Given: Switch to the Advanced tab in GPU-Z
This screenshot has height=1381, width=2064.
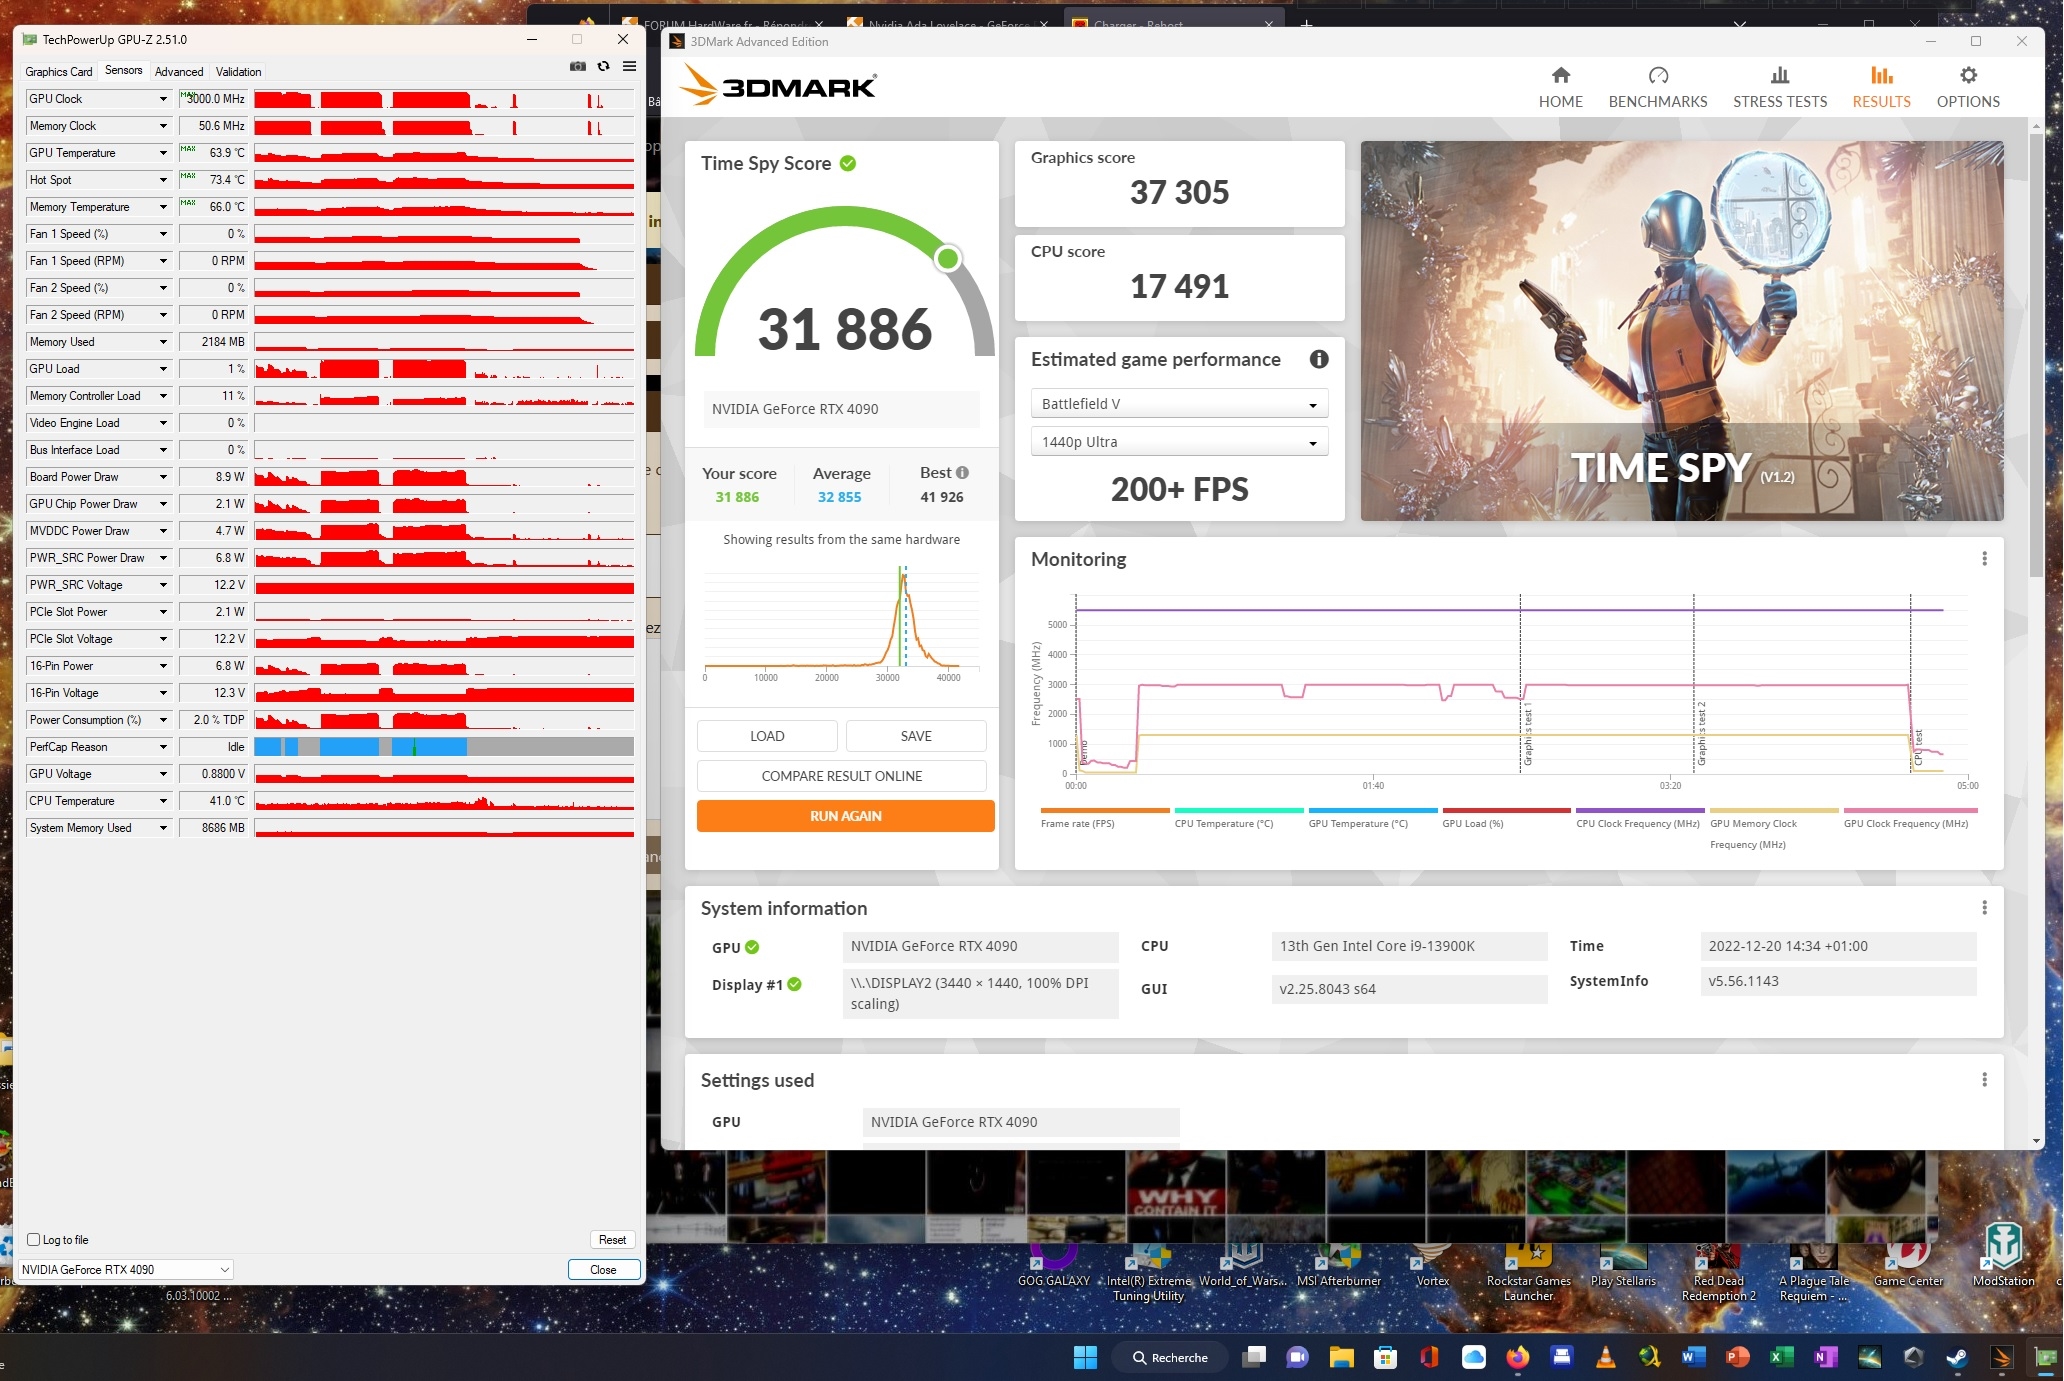Looking at the screenshot, I should pos(179,72).
